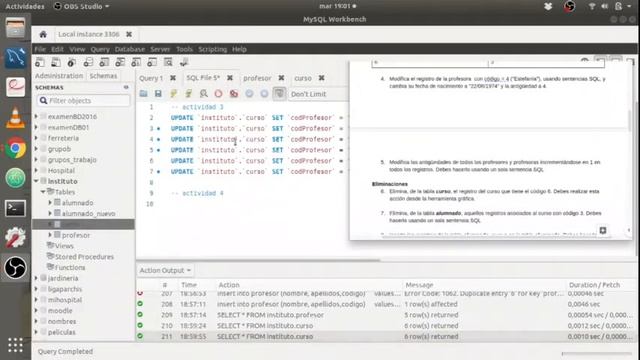This screenshot has height=360, width=640.
Task: Open the Action Output dropdown
Action: (x=165, y=270)
